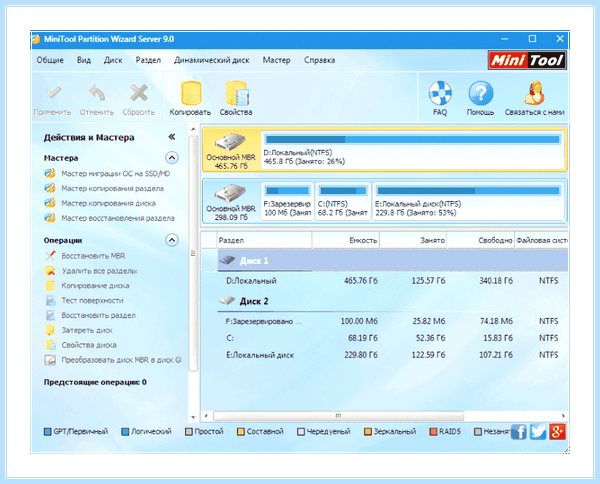
Task: Open the Вид menu
Action: tap(84, 60)
